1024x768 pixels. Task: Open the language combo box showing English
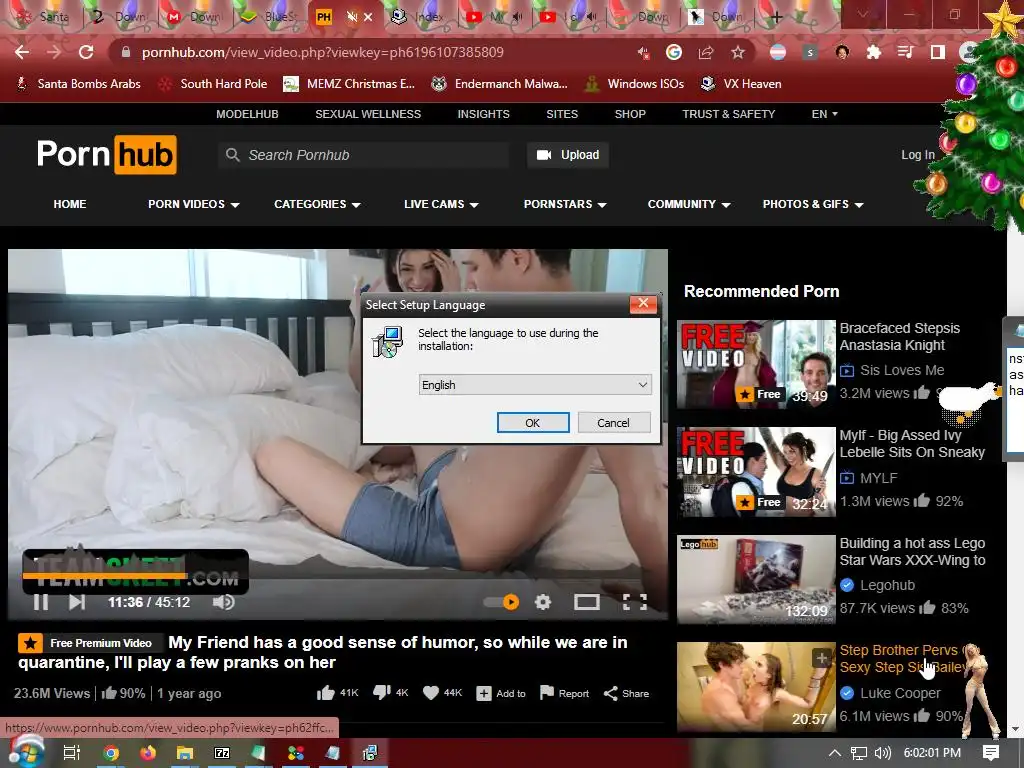click(535, 385)
